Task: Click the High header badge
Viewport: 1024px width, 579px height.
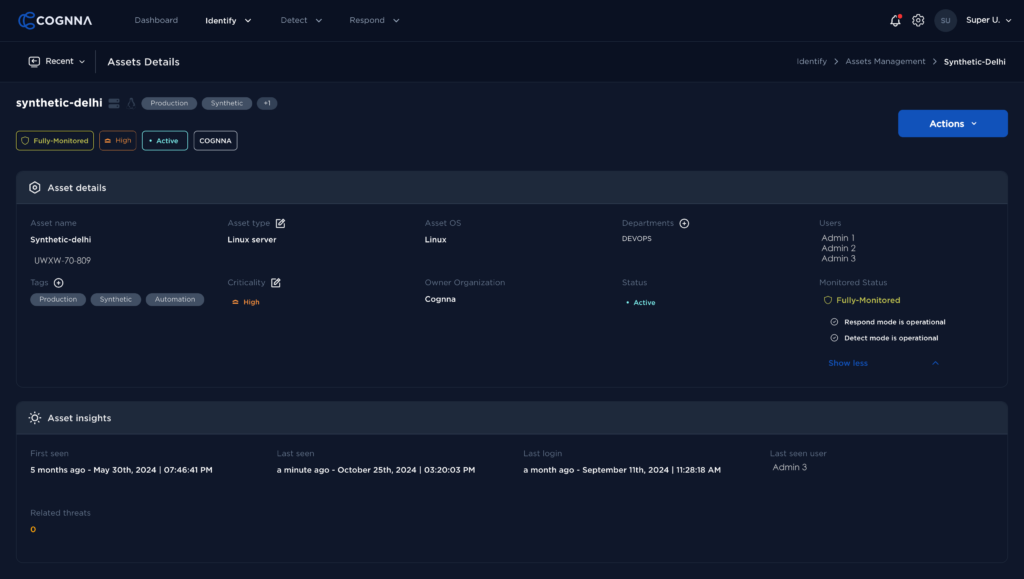Action: click(118, 140)
